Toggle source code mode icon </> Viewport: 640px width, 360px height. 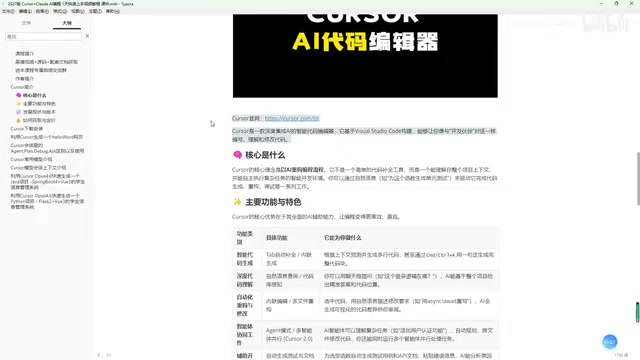109,355
